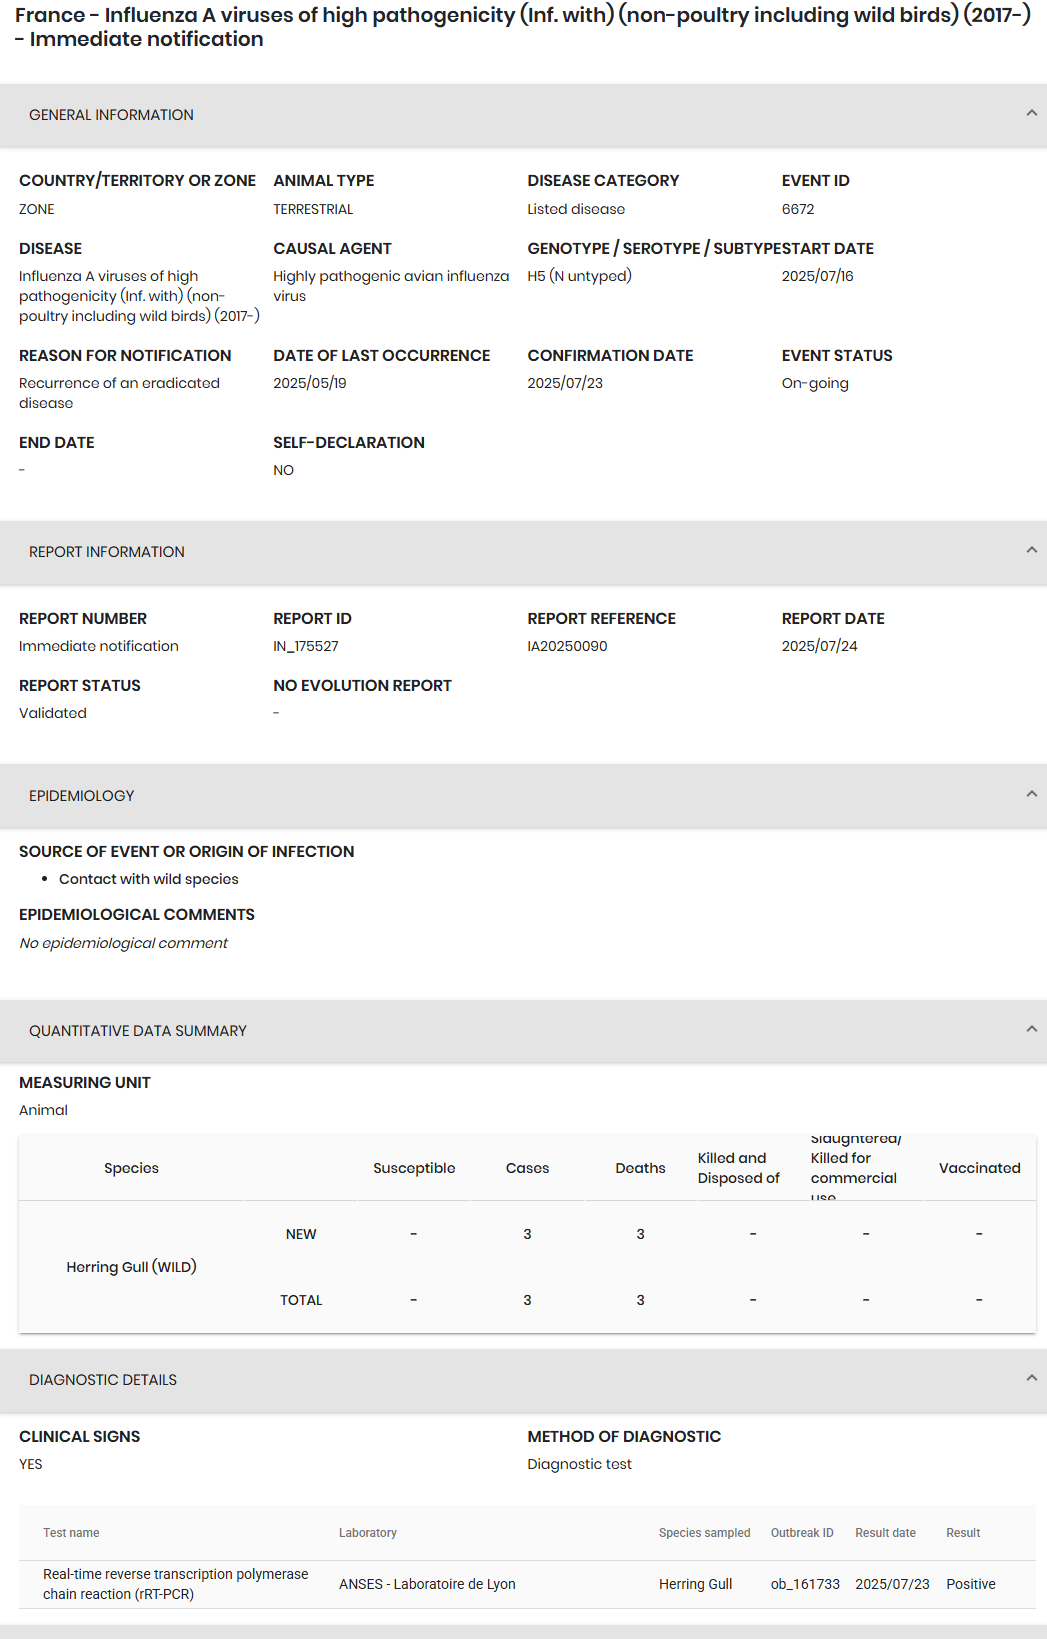Click the event ID 6672 value

(798, 209)
